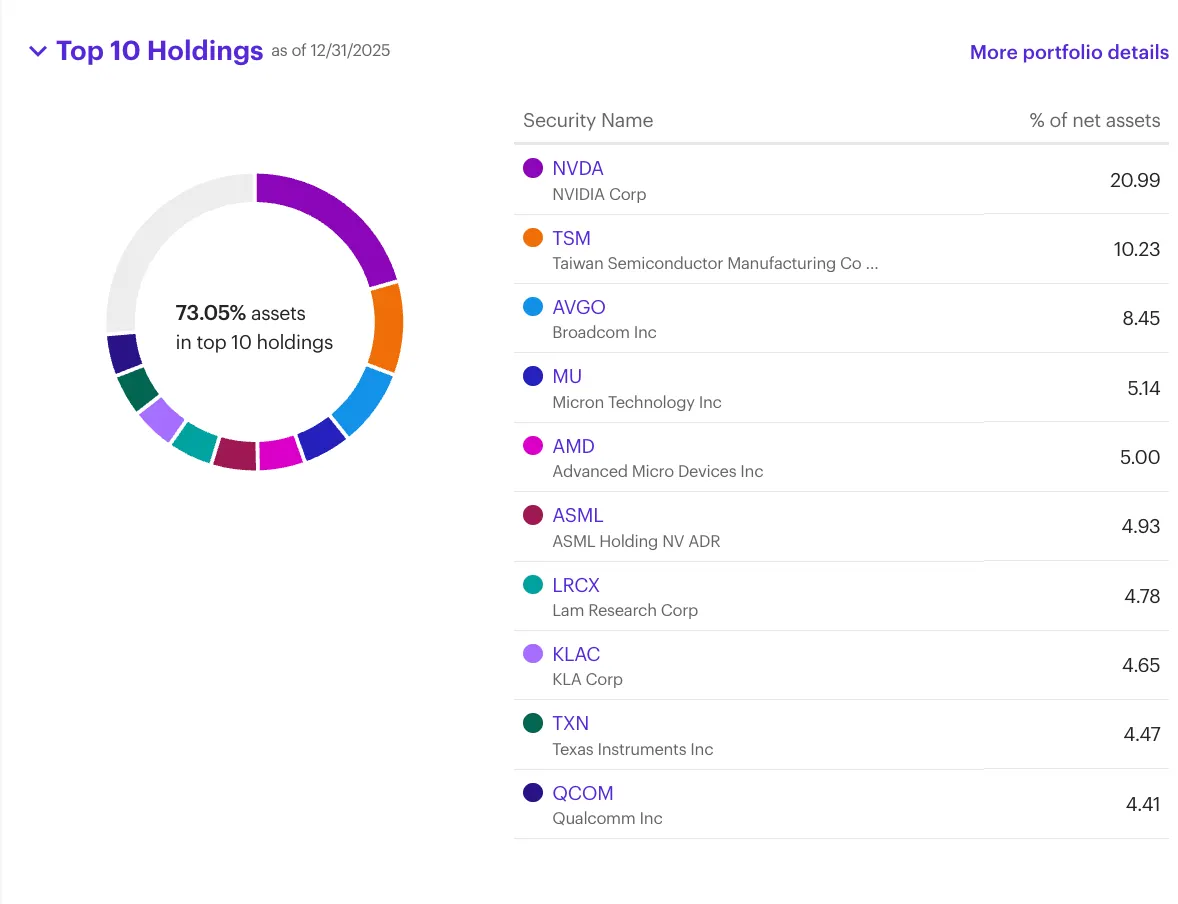
Task: Click the 5.00 value for AMD
Action: pos(1140,458)
